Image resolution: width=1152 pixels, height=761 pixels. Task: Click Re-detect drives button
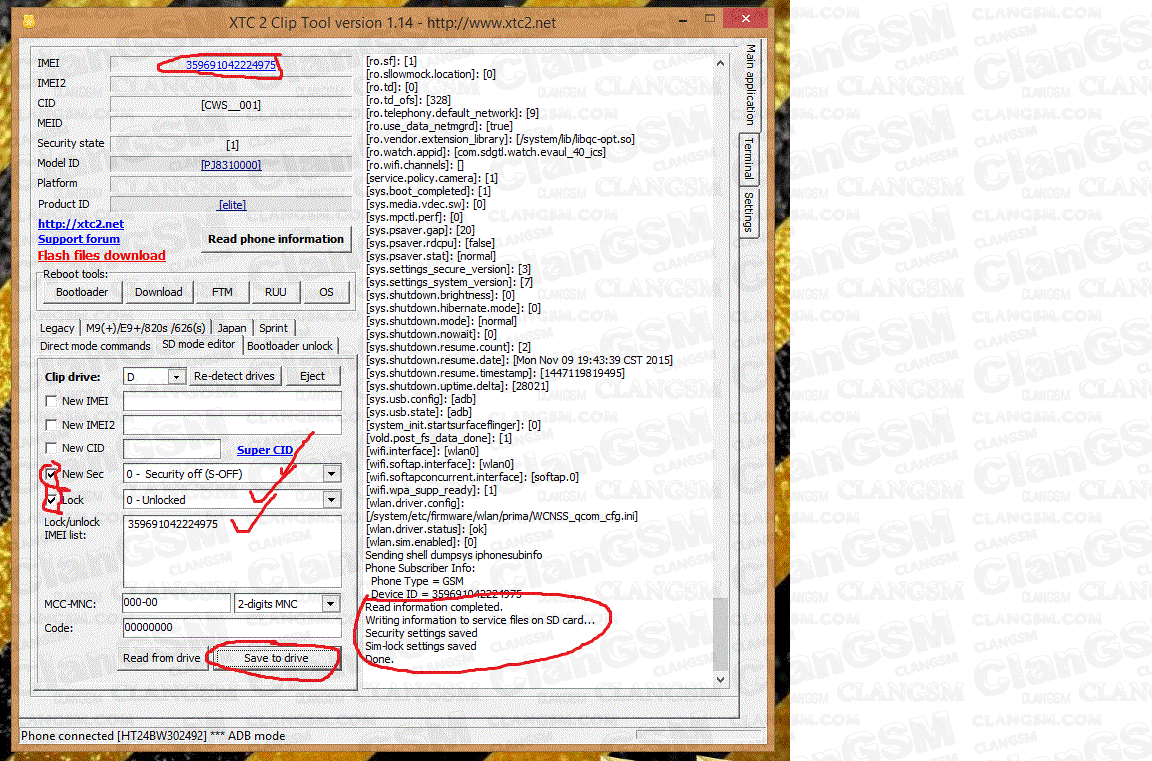[x=234, y=376]
